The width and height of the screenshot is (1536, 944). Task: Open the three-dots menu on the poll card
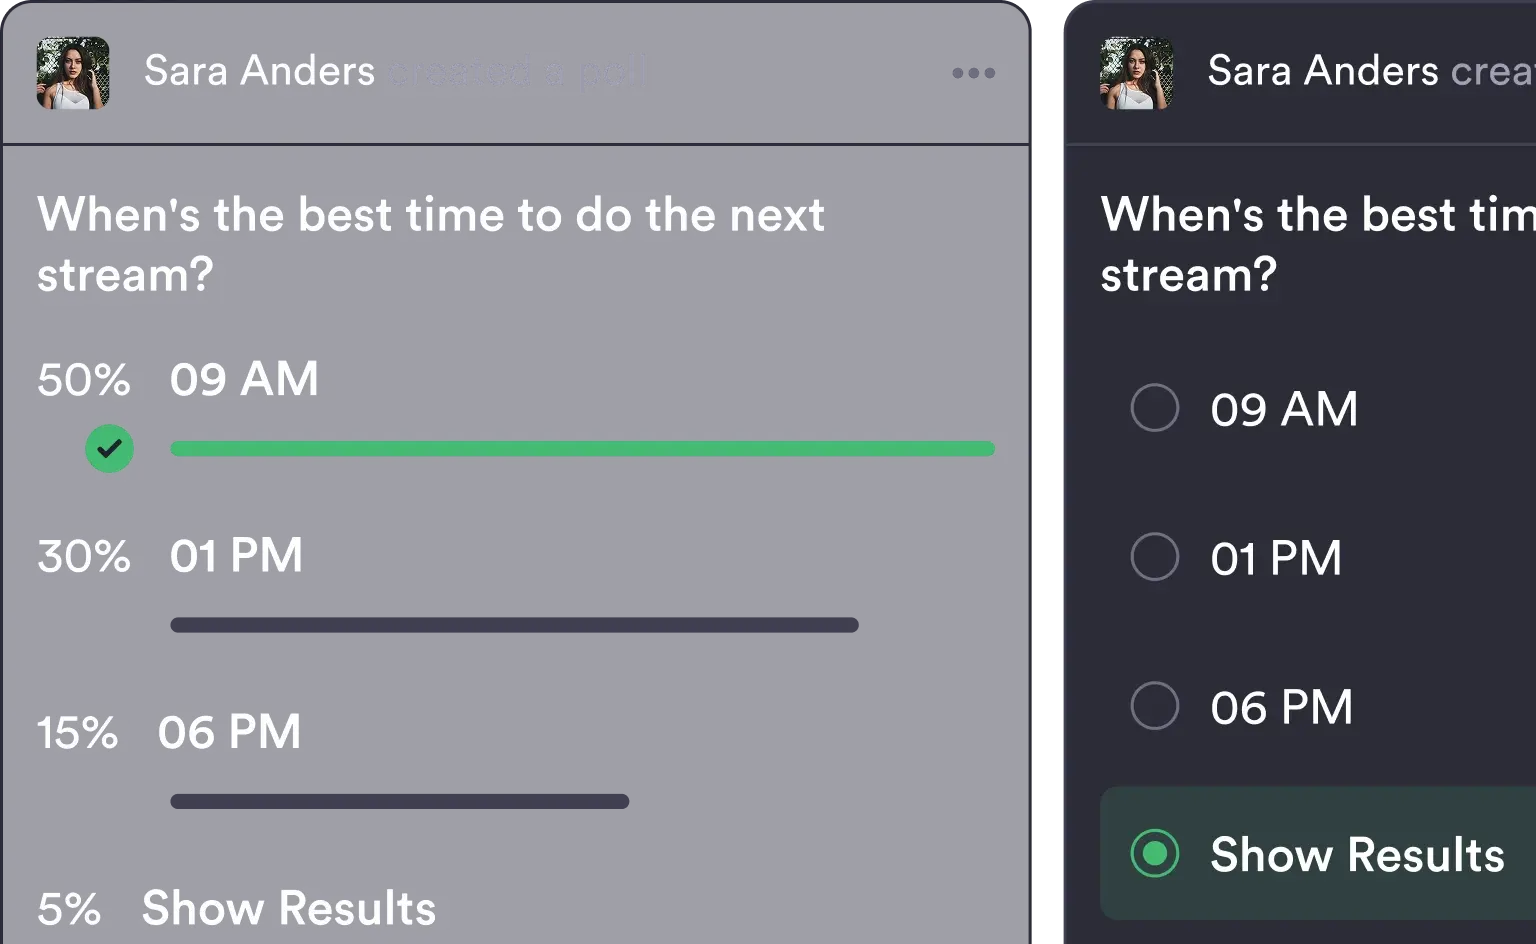[973, 73]
